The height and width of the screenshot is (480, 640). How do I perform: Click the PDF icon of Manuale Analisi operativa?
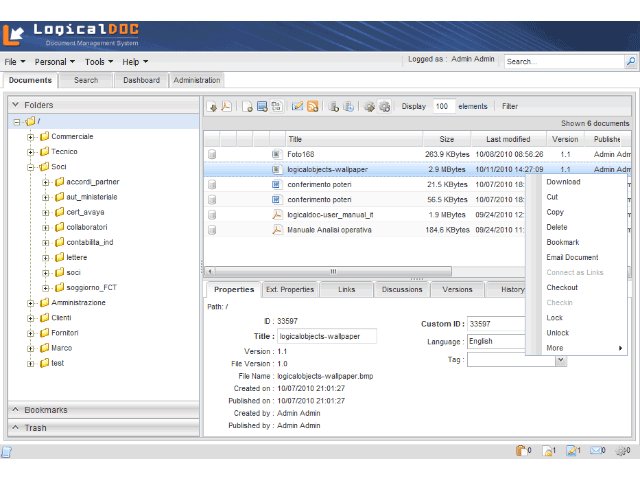(277, 230)
